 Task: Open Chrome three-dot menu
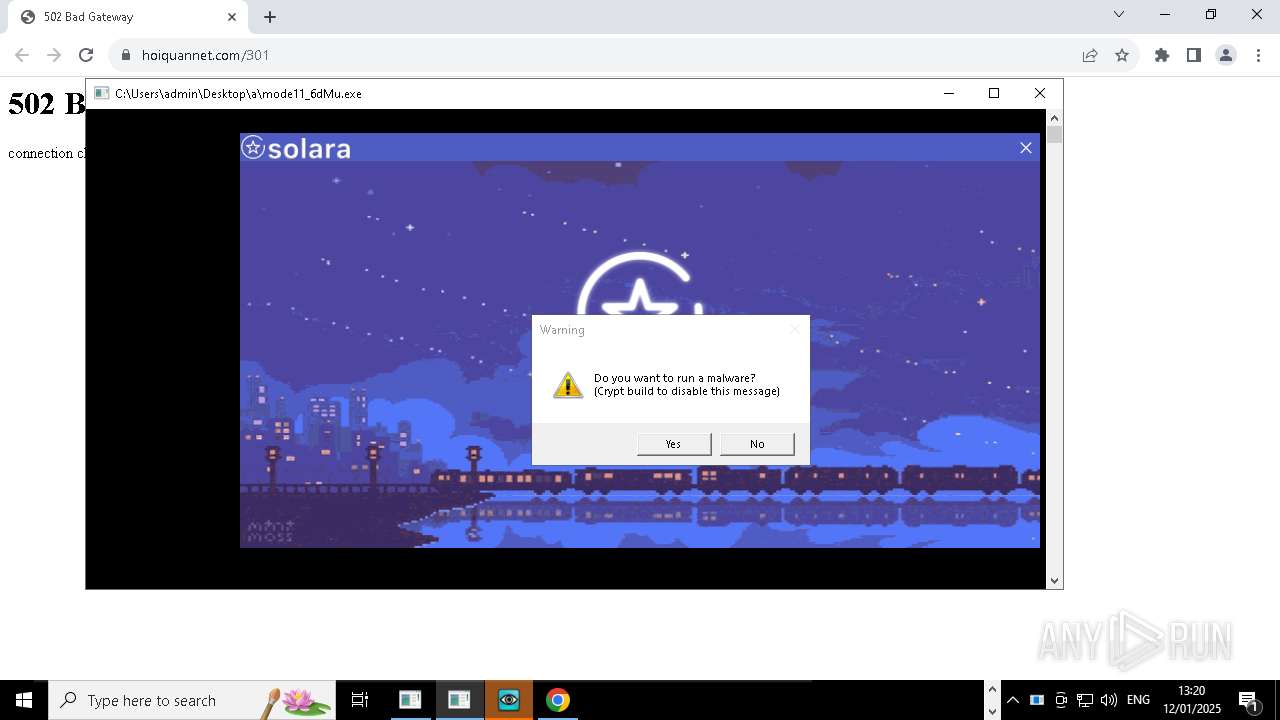click(x=1258, y=55)
